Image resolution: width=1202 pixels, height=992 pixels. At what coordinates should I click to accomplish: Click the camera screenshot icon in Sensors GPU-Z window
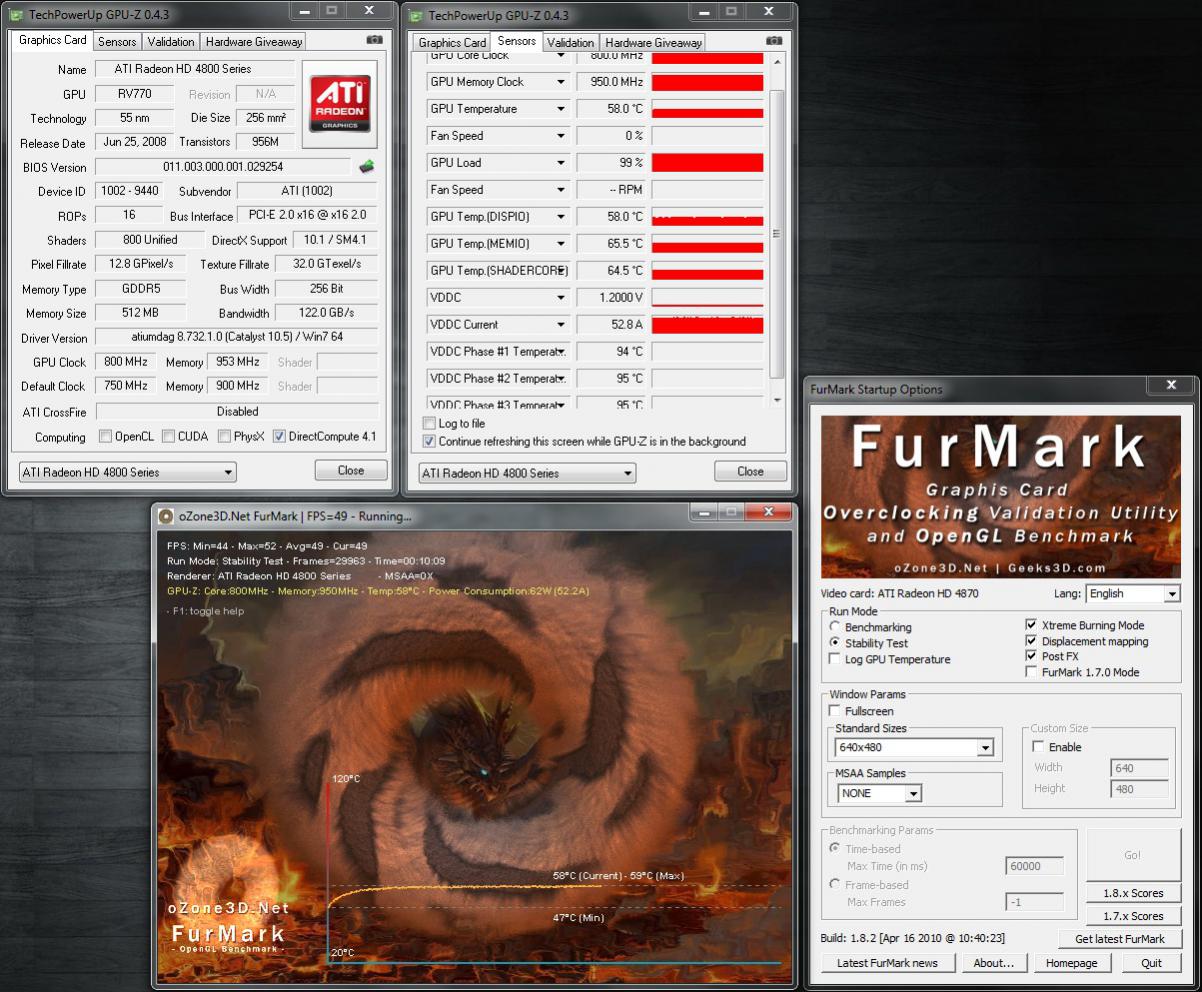774,41
